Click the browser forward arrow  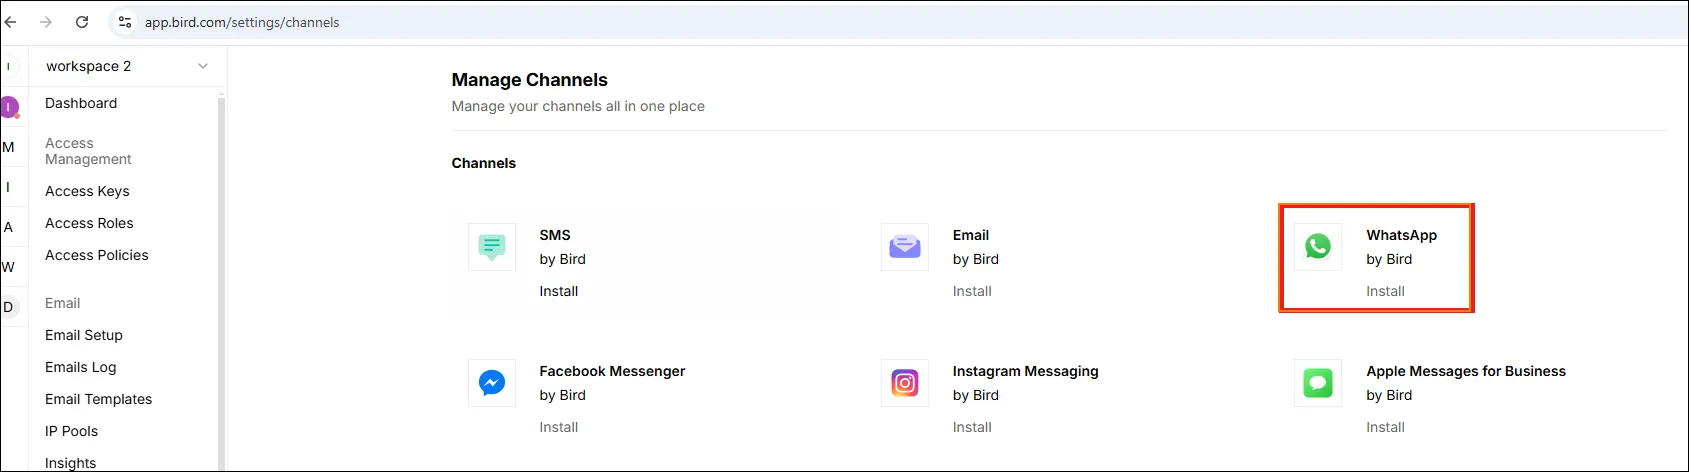[46, 22]
